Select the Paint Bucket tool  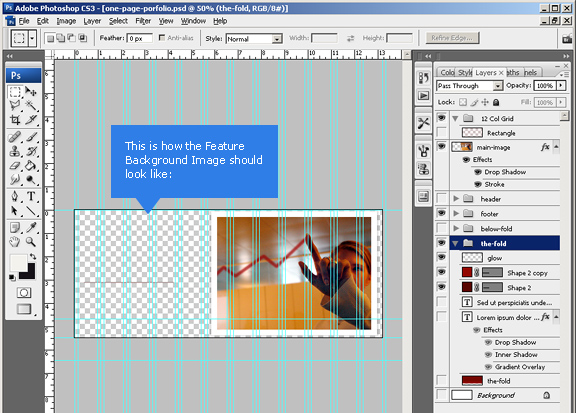point(31,166)
